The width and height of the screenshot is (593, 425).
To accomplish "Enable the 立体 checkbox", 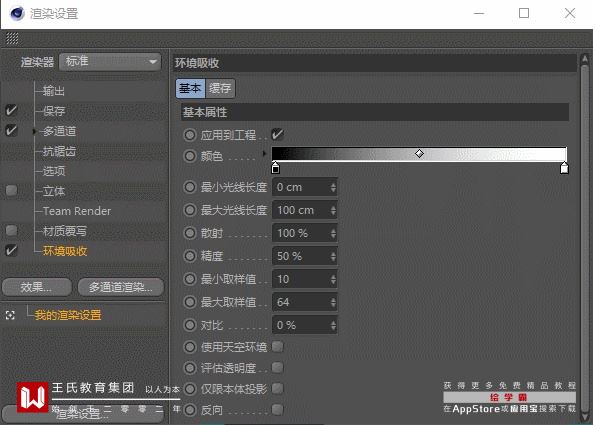I will [x=11, y=190].
